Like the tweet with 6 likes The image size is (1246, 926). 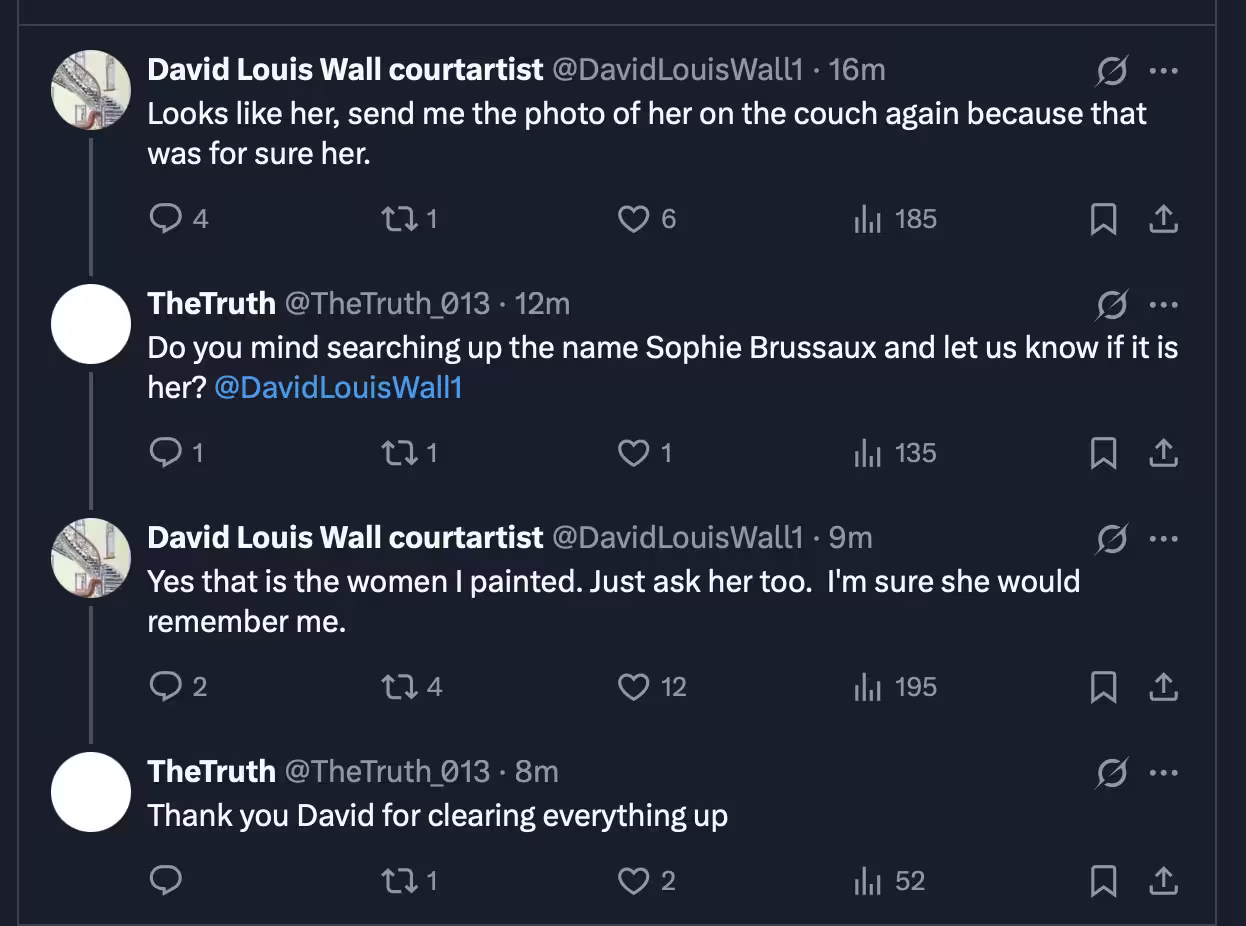(633, 219)
